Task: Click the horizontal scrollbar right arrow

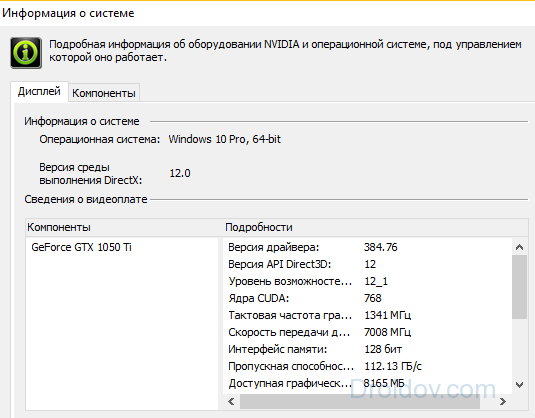Action: point(503,401)
